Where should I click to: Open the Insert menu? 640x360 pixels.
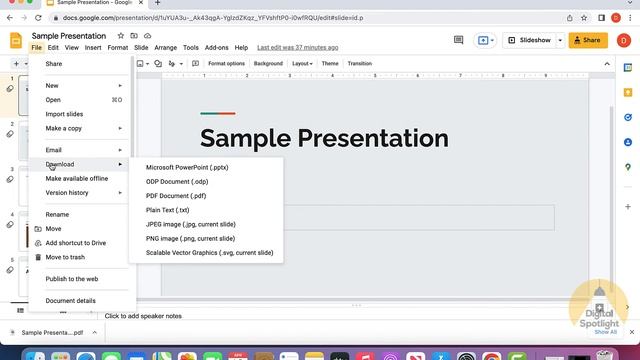pos(93,48)
